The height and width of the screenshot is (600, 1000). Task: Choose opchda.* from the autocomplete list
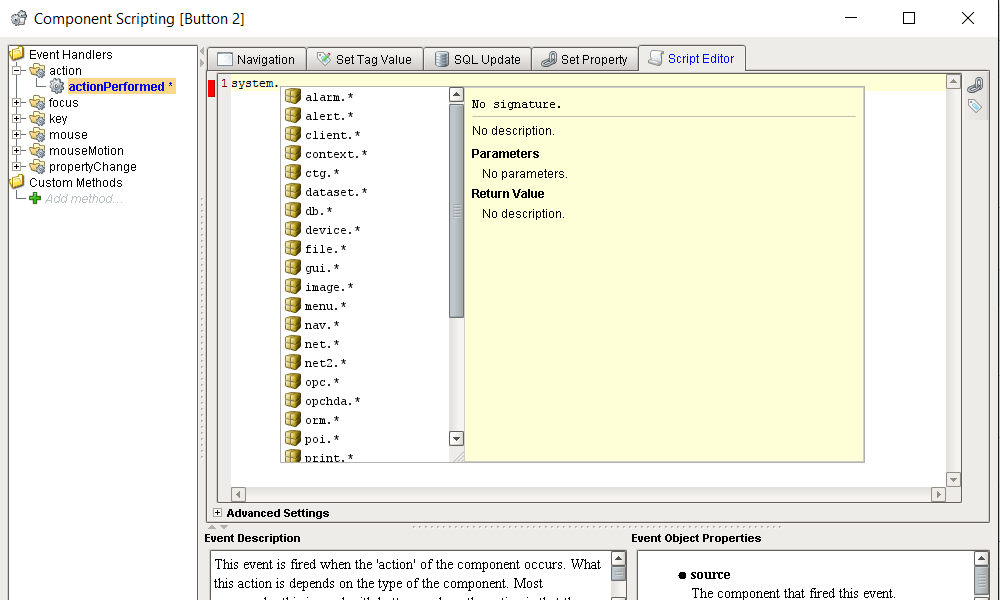click(x=365, y=401)
